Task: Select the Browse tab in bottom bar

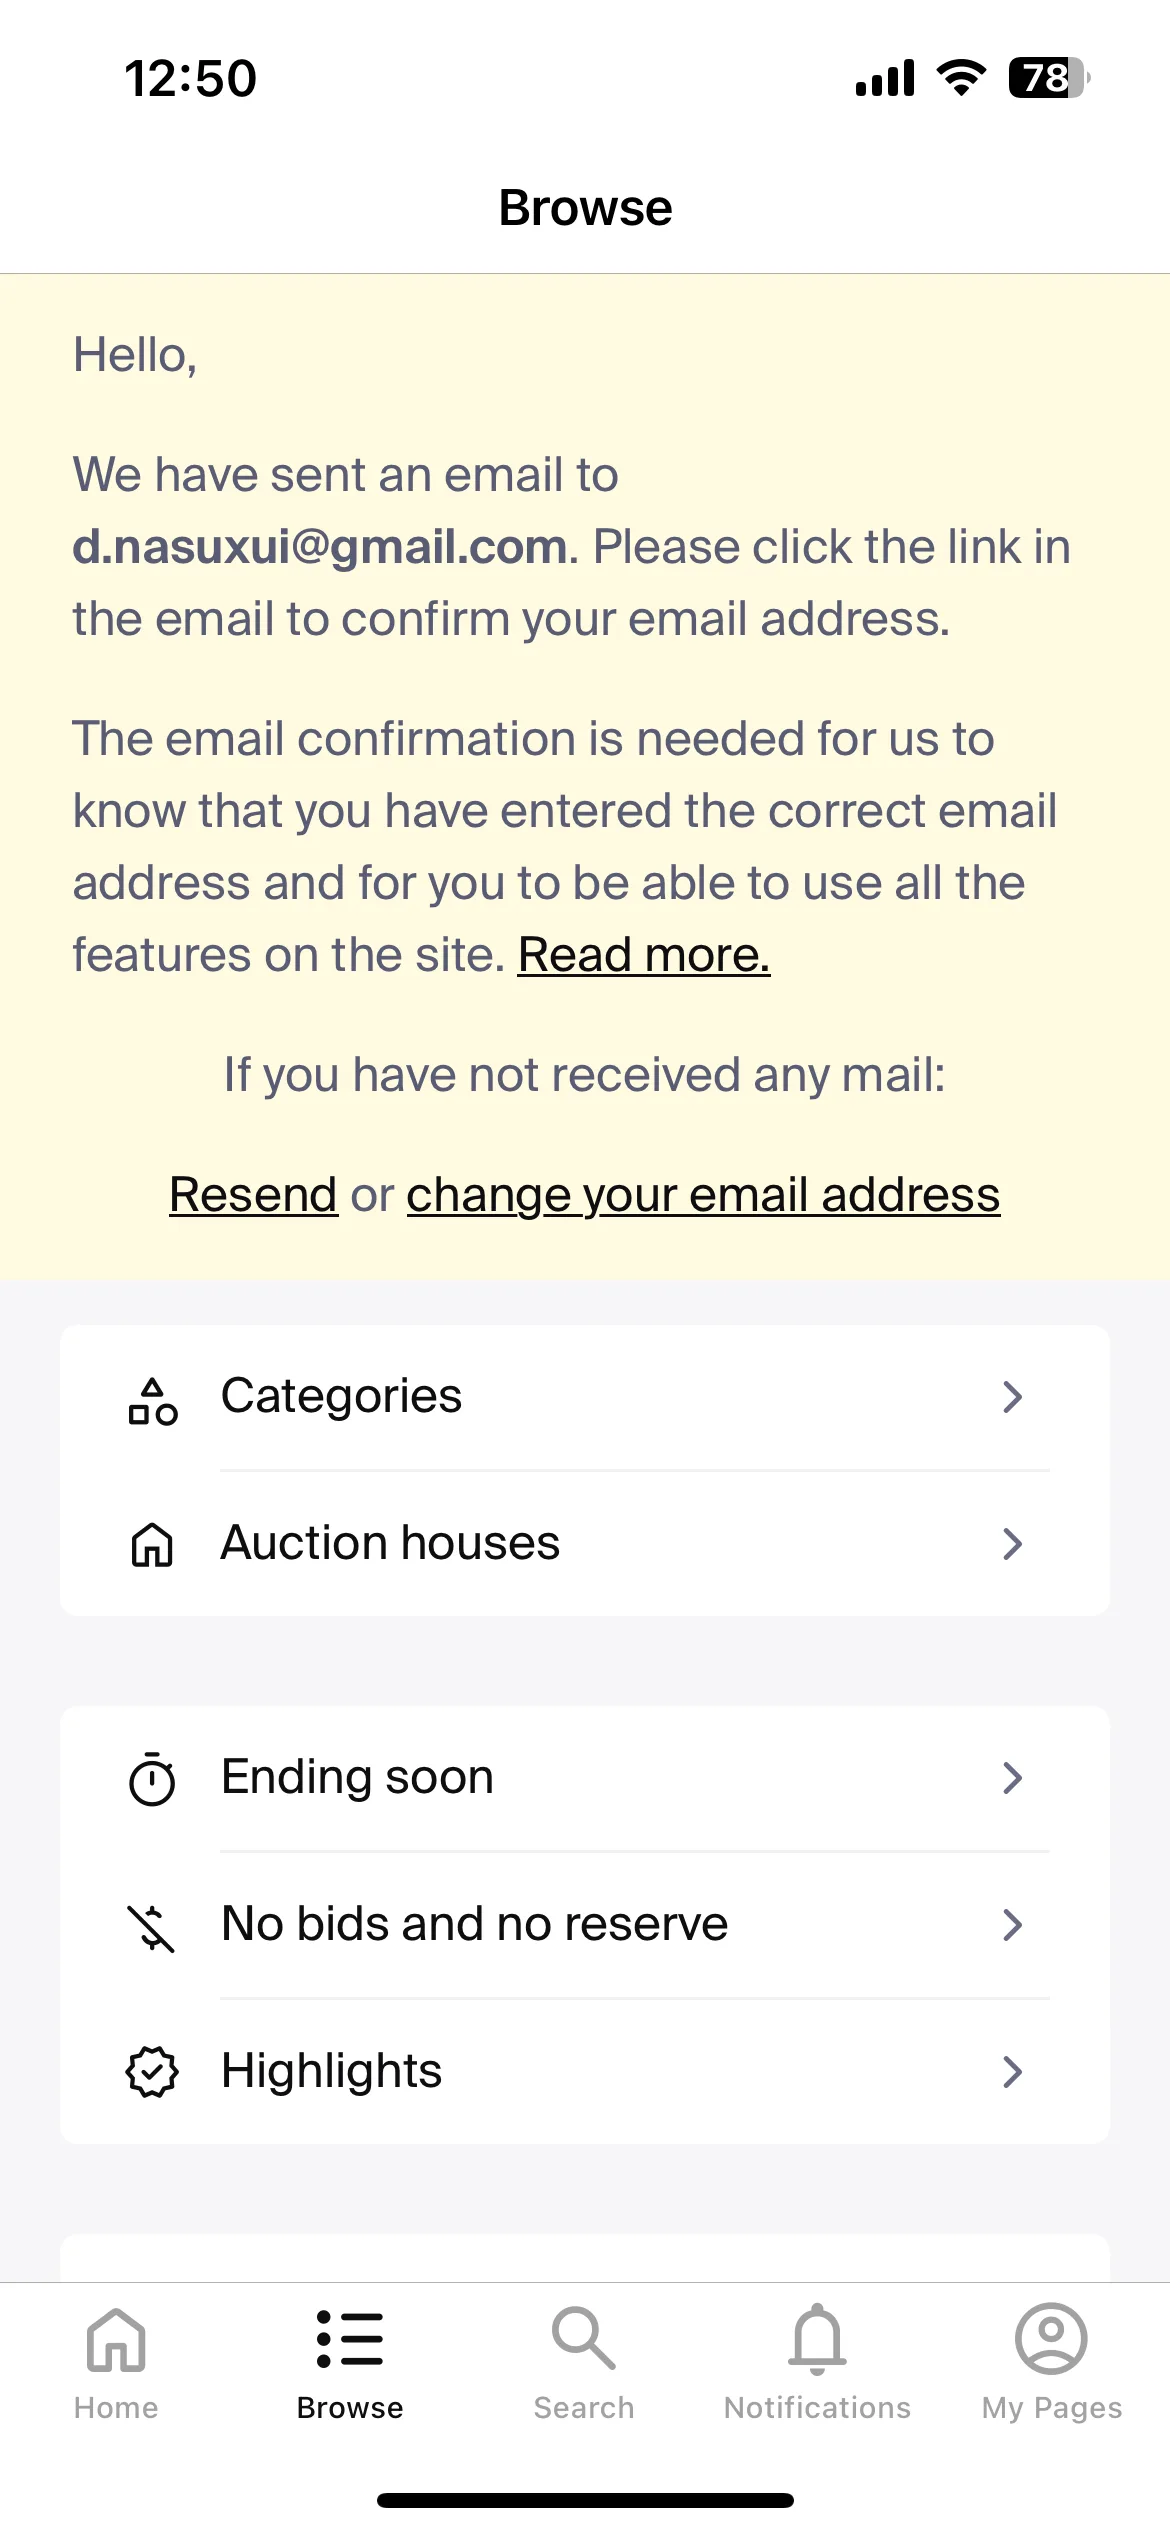Action: (x=350, y=2363)
